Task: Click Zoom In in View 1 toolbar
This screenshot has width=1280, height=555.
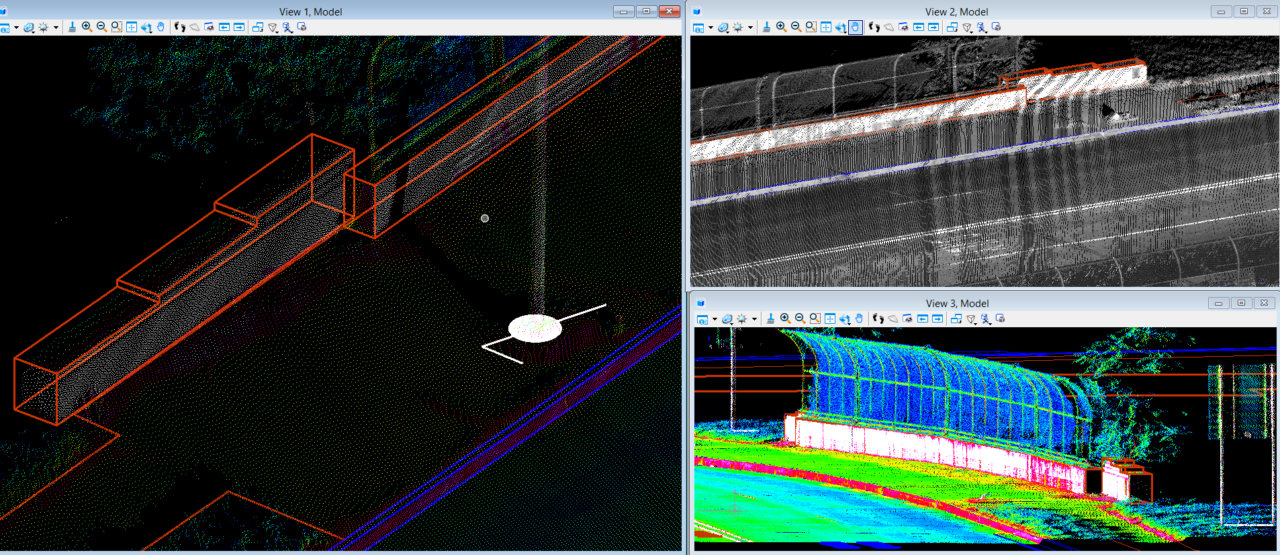Action: tap(87, 27)
